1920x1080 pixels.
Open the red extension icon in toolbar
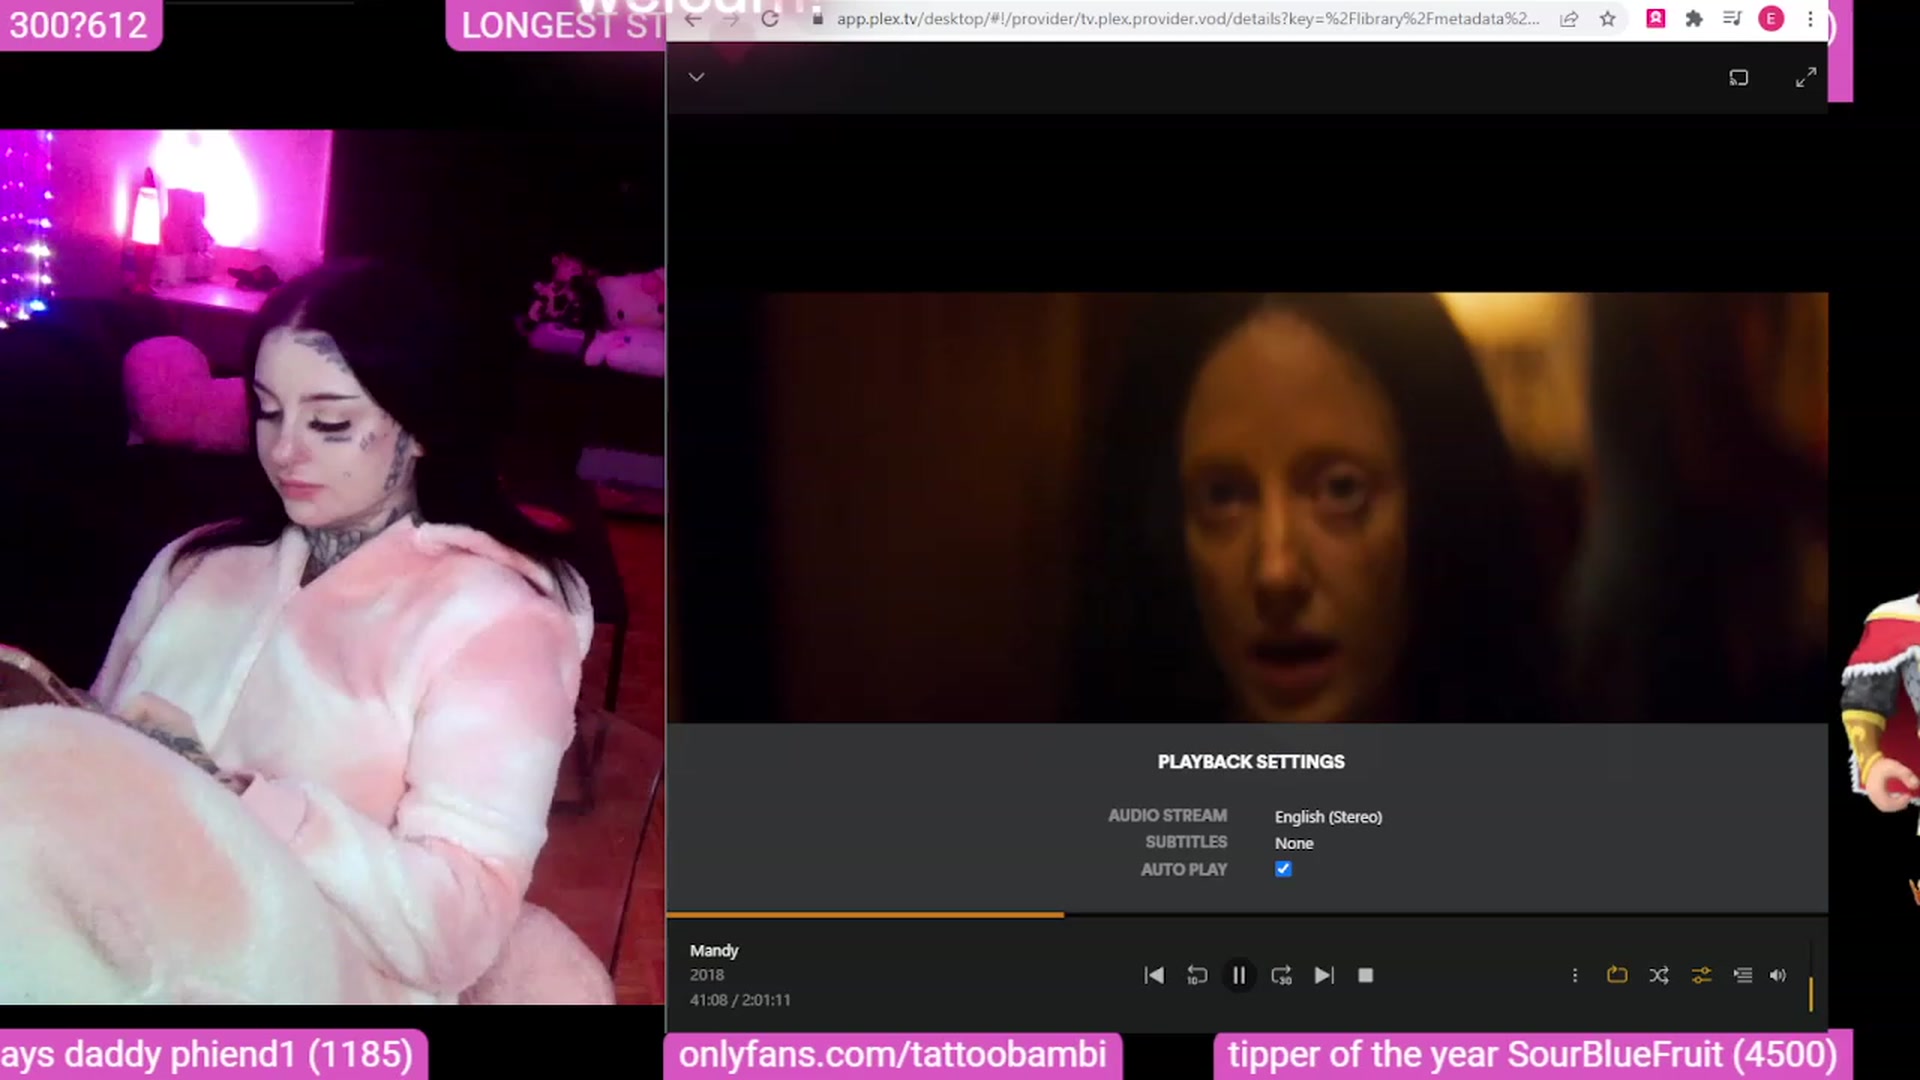click(1656, 18)
